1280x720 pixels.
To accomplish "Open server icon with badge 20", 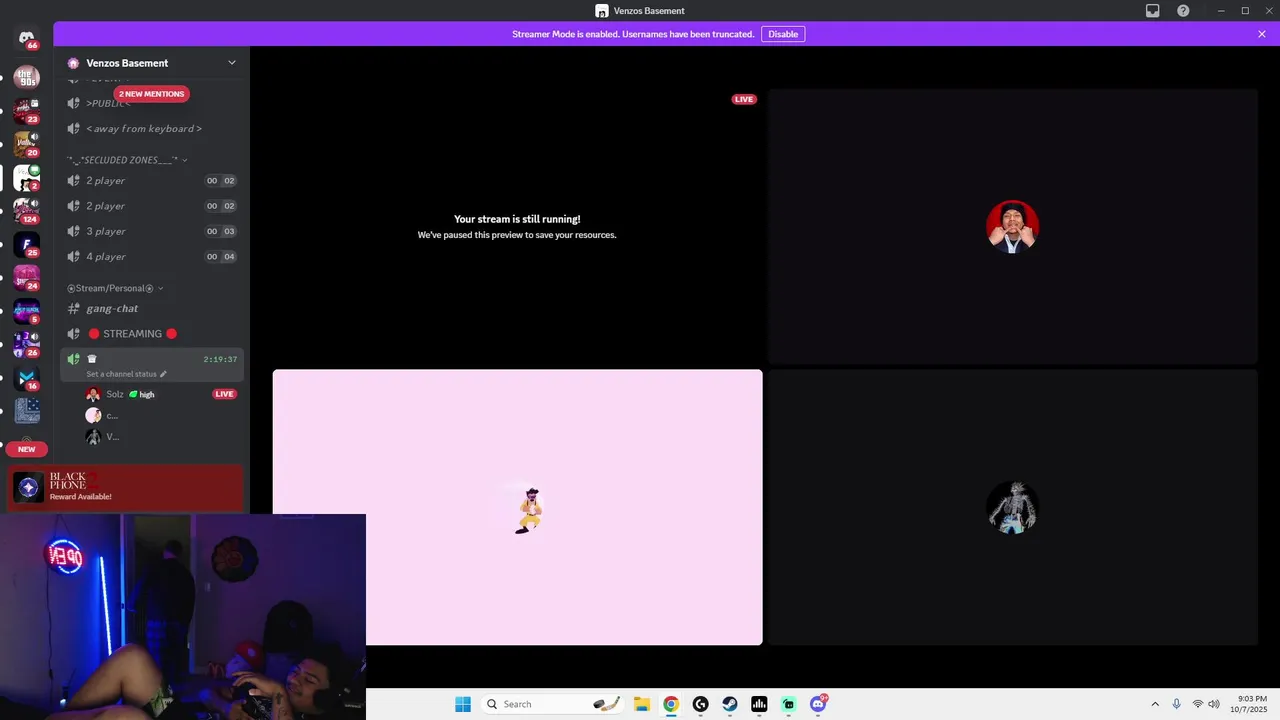I will click(26, 144).
